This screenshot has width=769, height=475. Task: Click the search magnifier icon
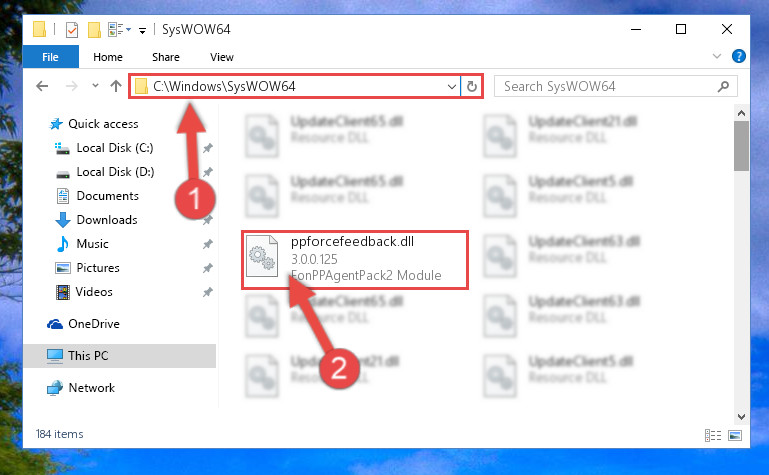tap(723, 87)
